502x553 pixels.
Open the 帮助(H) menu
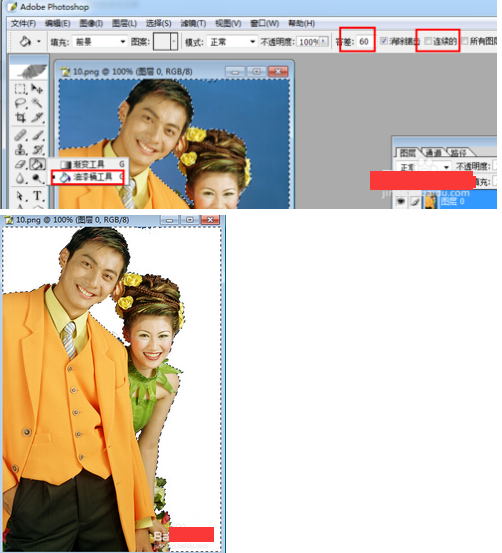coord(302,24)
